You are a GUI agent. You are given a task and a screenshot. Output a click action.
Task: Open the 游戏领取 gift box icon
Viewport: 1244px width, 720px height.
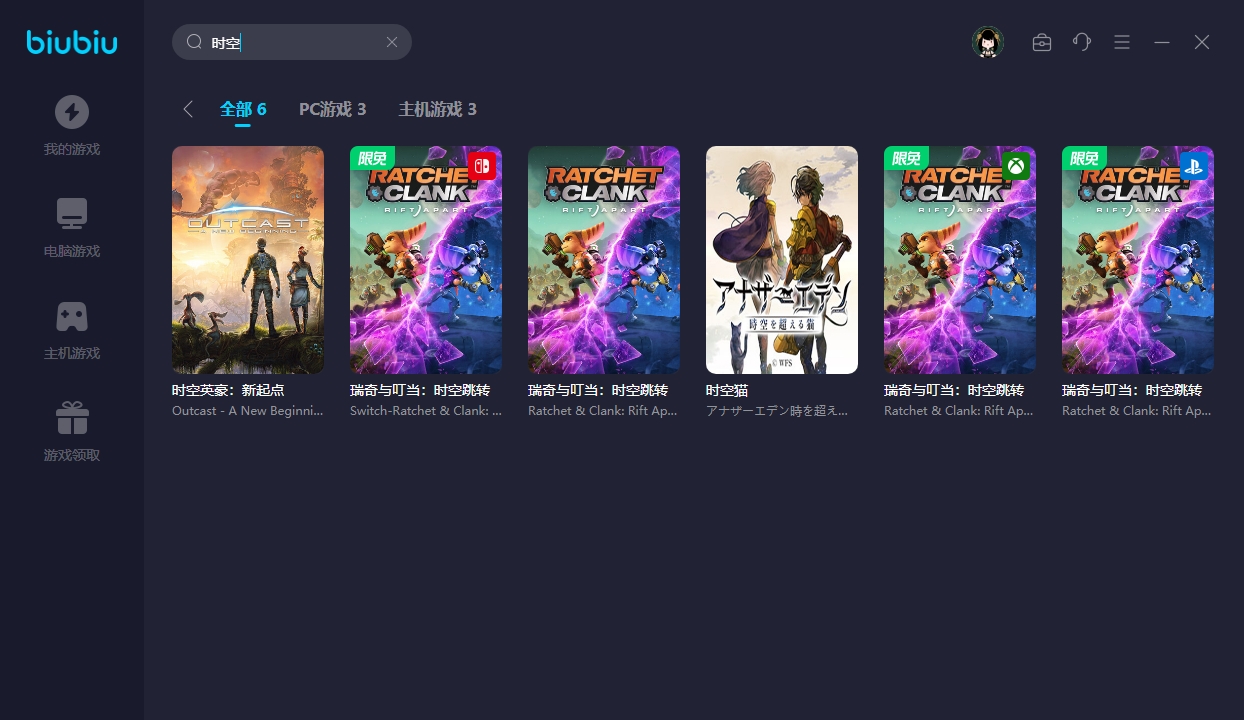click(72, 418)
